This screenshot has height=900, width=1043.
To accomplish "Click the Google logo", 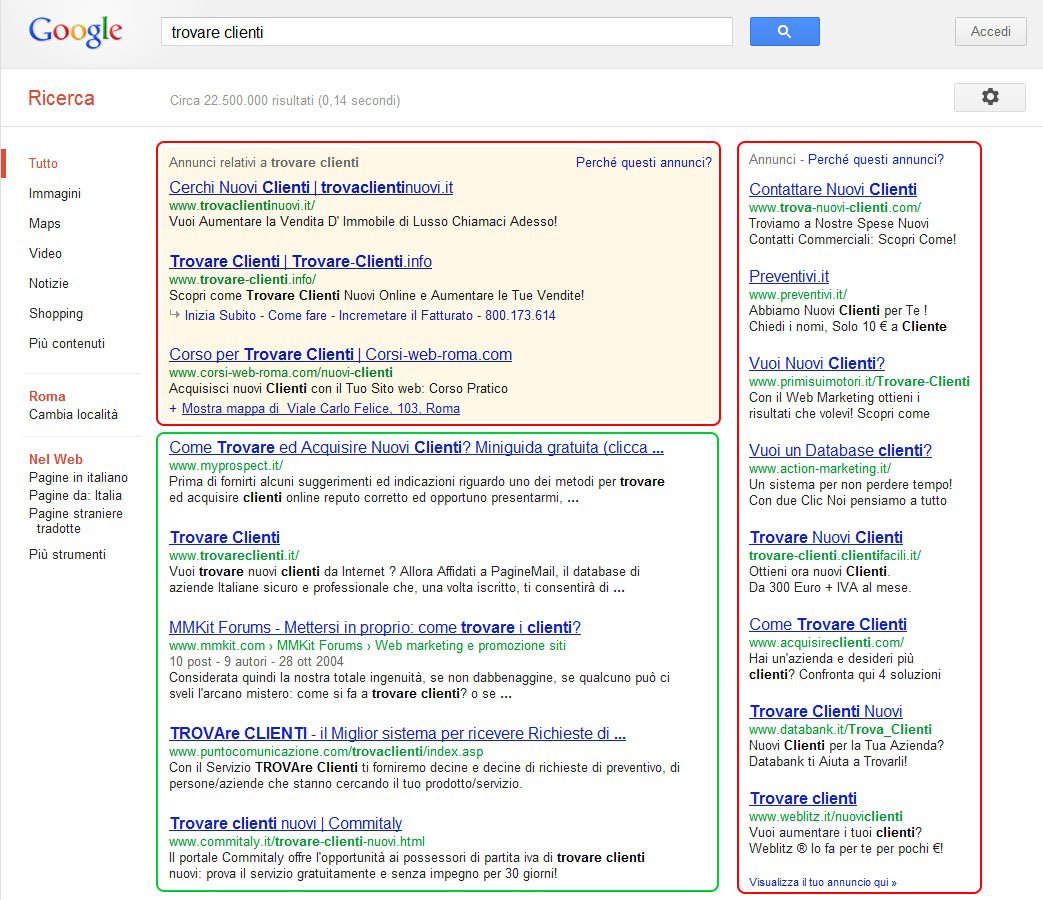I will (x=75, y=31).
